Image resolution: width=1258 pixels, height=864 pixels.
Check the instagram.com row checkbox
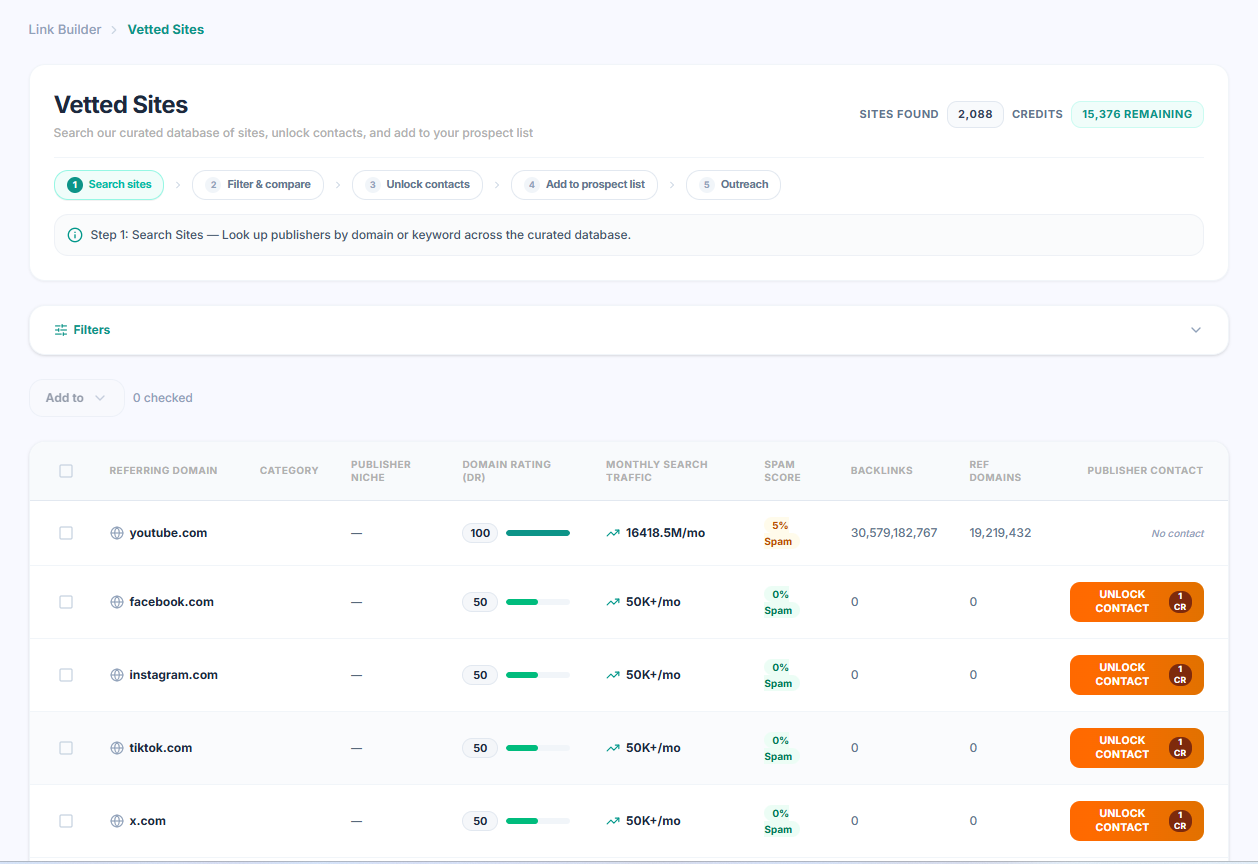(x=66, y=675)
